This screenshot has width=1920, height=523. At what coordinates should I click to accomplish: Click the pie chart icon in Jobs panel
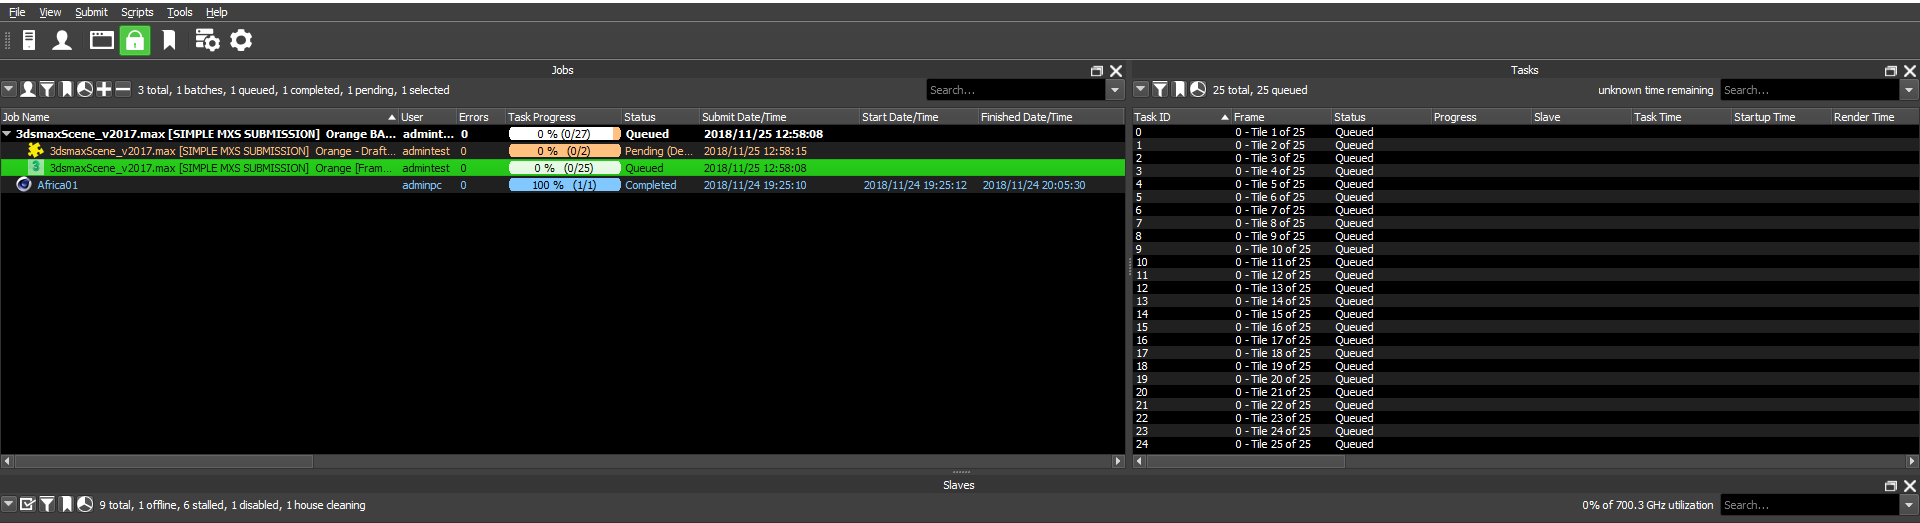[x=85, y=90]
